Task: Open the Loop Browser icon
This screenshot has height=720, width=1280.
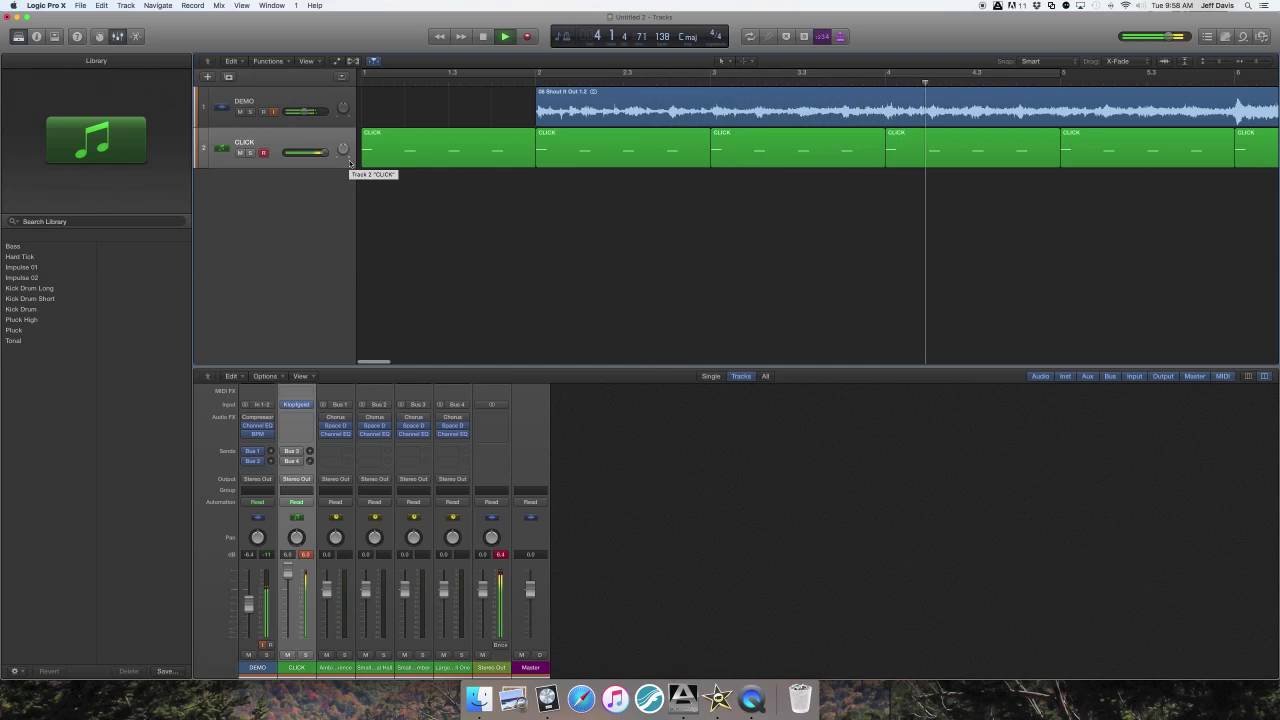Action: pyautogui.click(x=1243, y=37)
